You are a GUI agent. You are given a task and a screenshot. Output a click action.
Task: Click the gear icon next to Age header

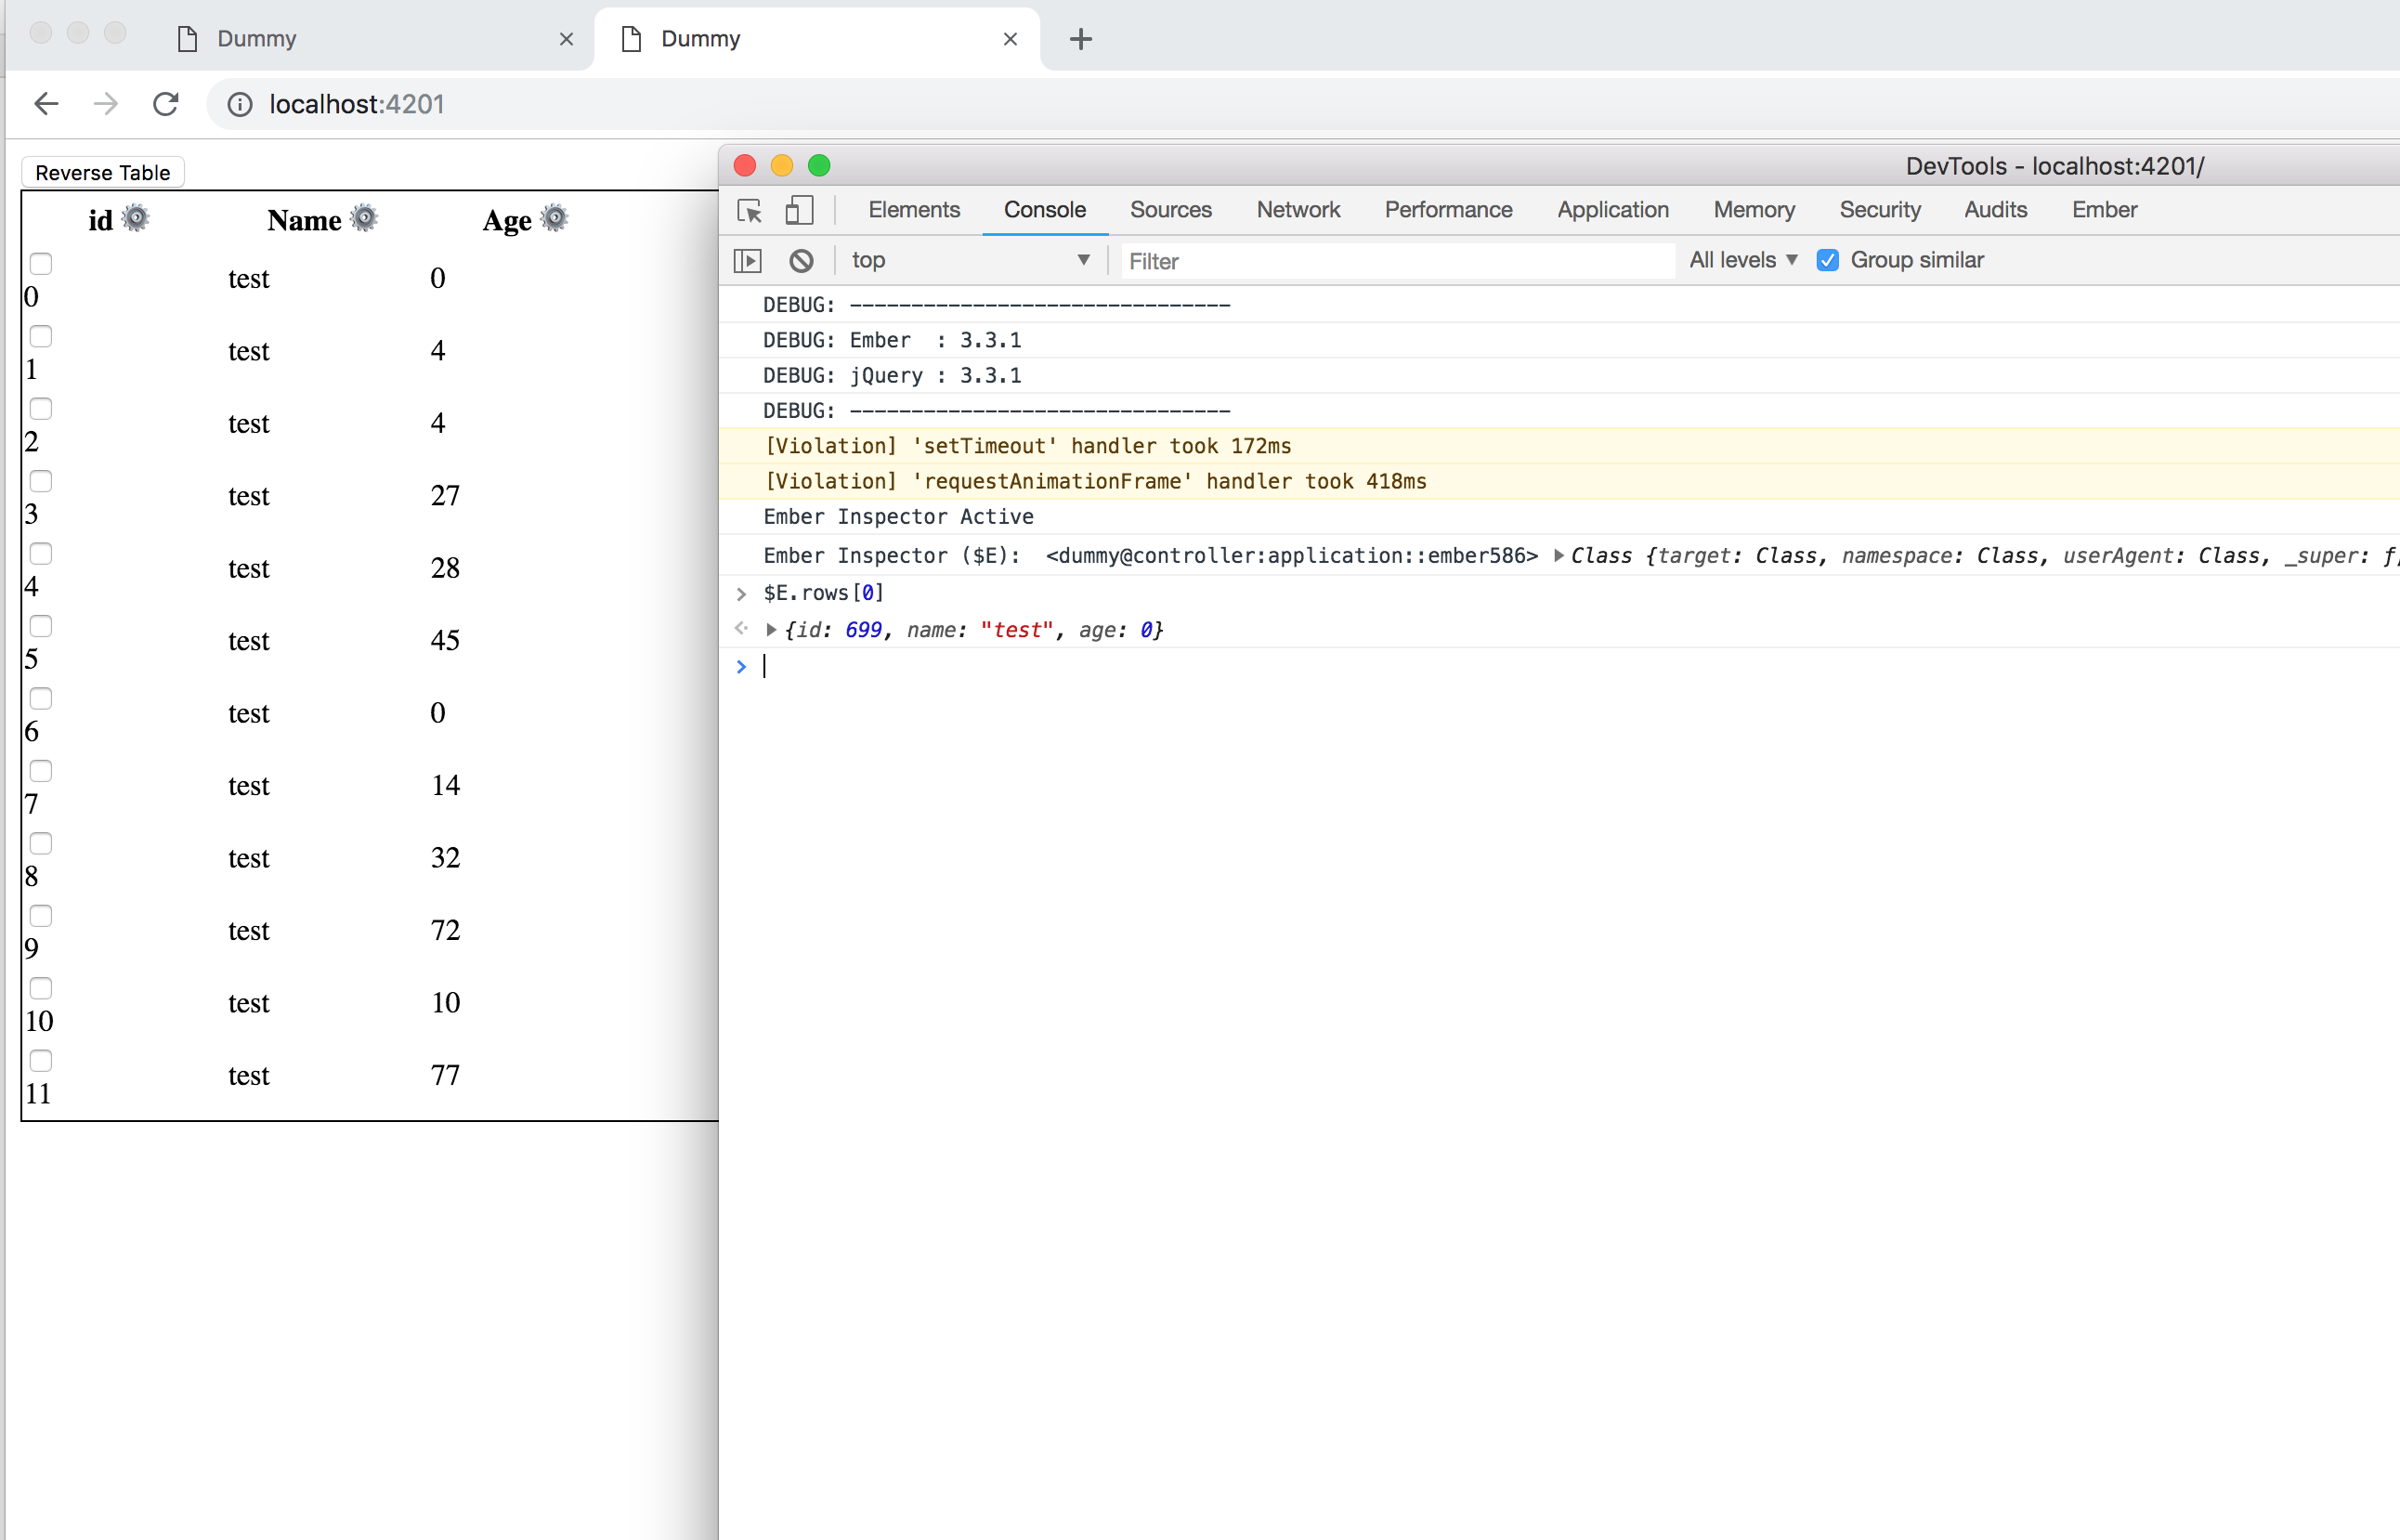554,219
